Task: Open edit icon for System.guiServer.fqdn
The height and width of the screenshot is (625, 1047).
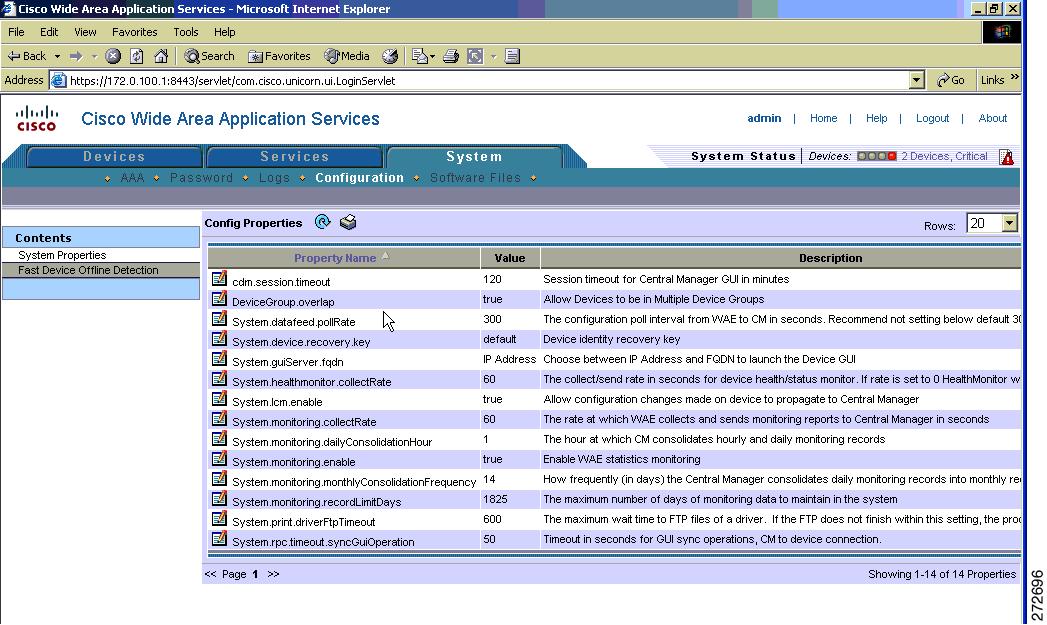Action: [219, 359]
